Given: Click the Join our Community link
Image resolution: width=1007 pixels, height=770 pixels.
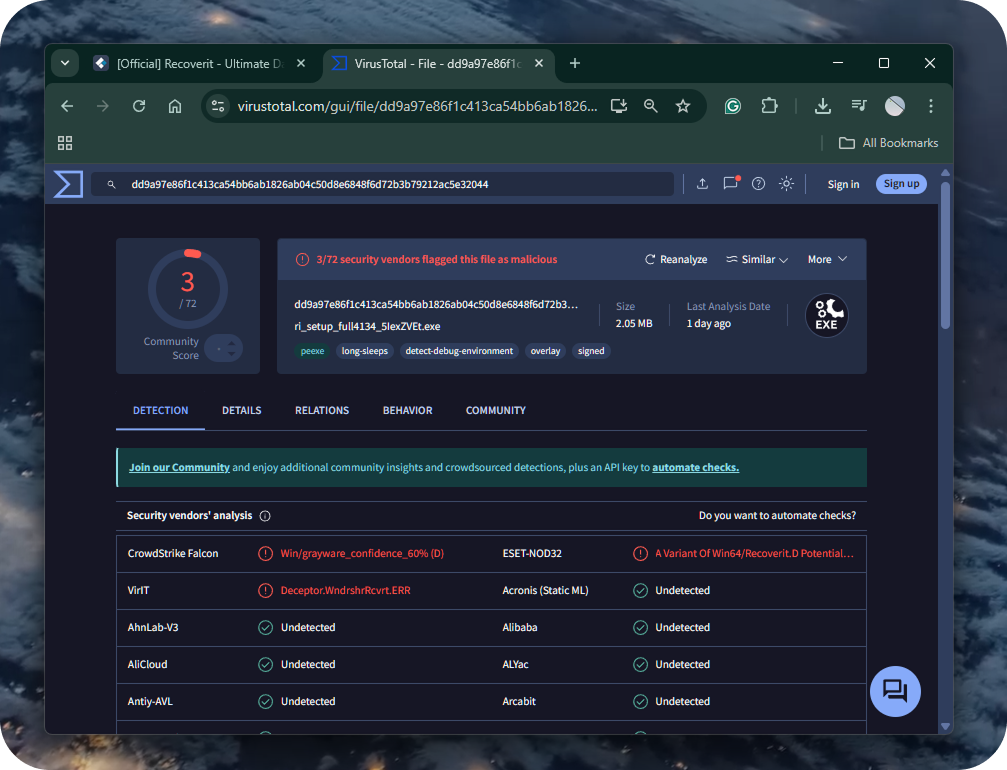Looking at the screenshot, I should tap(179, 468).
